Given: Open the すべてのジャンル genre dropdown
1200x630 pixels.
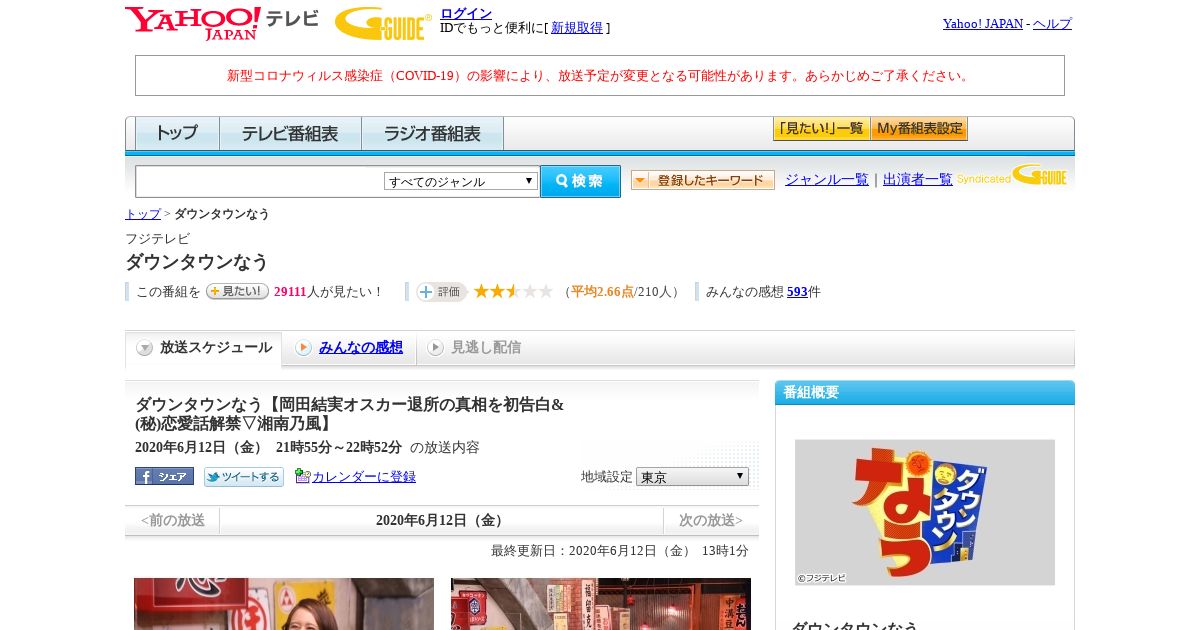Looking at the screenshot, I should (x=461, y=181).
